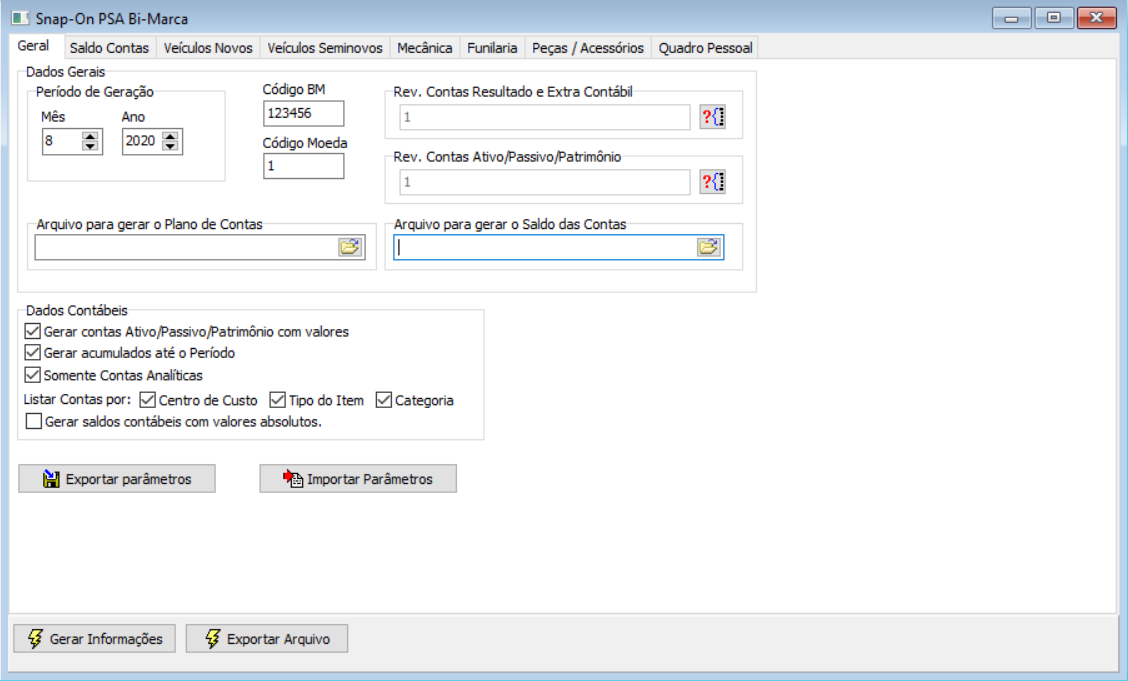Uncheck Gerar acumulados até o Período
The width and height of the screenshot is (1128, 681).
coord(32,352)
